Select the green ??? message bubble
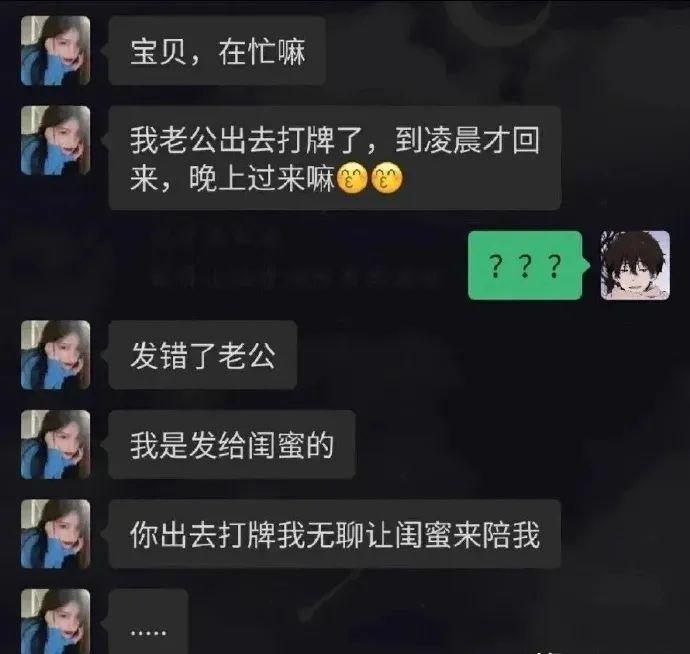Screen dimensions: 690x654 pos(525,265)
